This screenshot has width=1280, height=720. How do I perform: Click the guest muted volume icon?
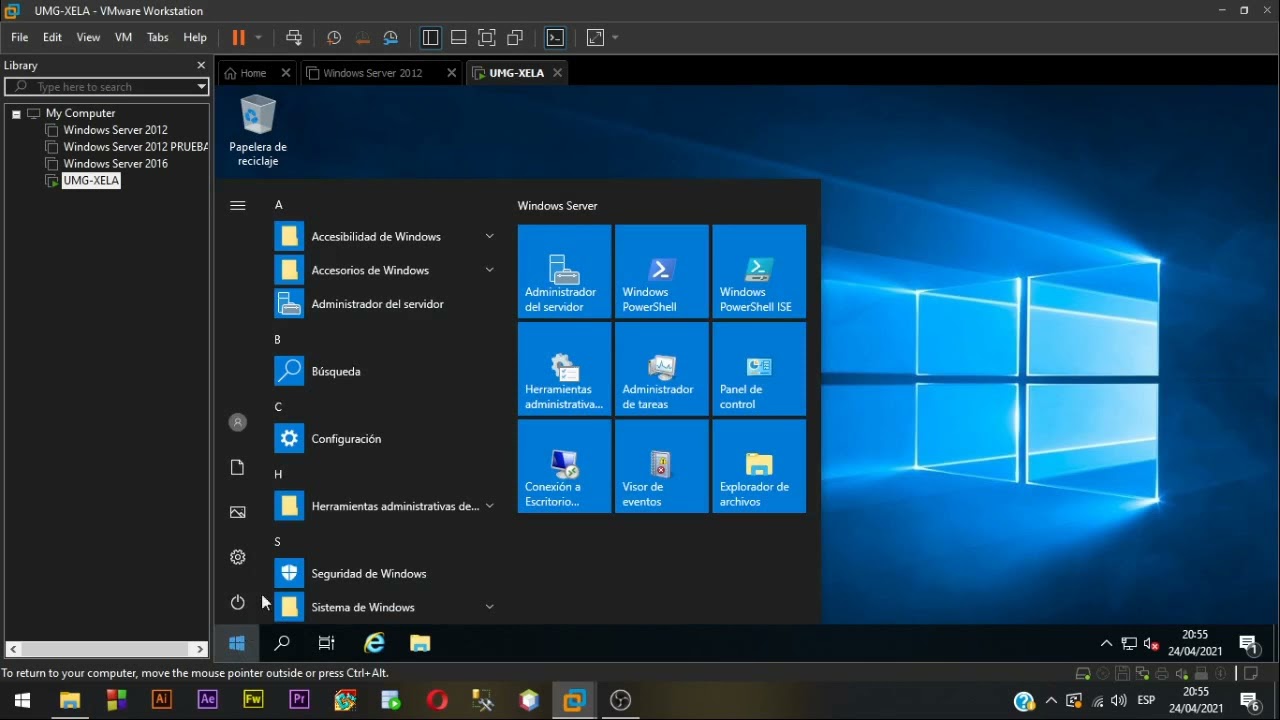point(1151,644)
